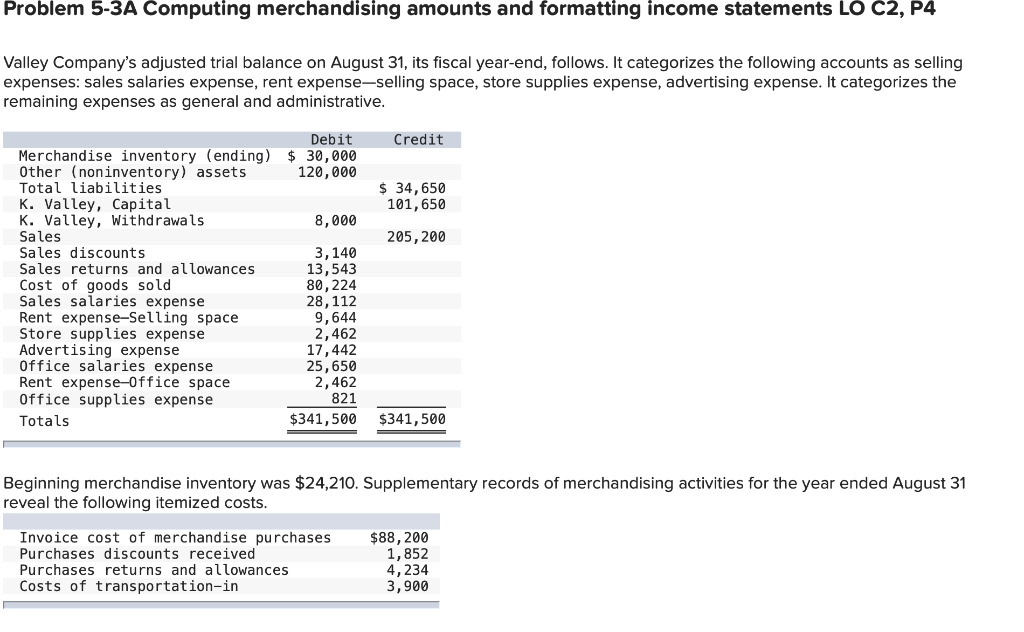Click the Credit column header
Viewport: 1024px width, 632px height.
point(418,139)
